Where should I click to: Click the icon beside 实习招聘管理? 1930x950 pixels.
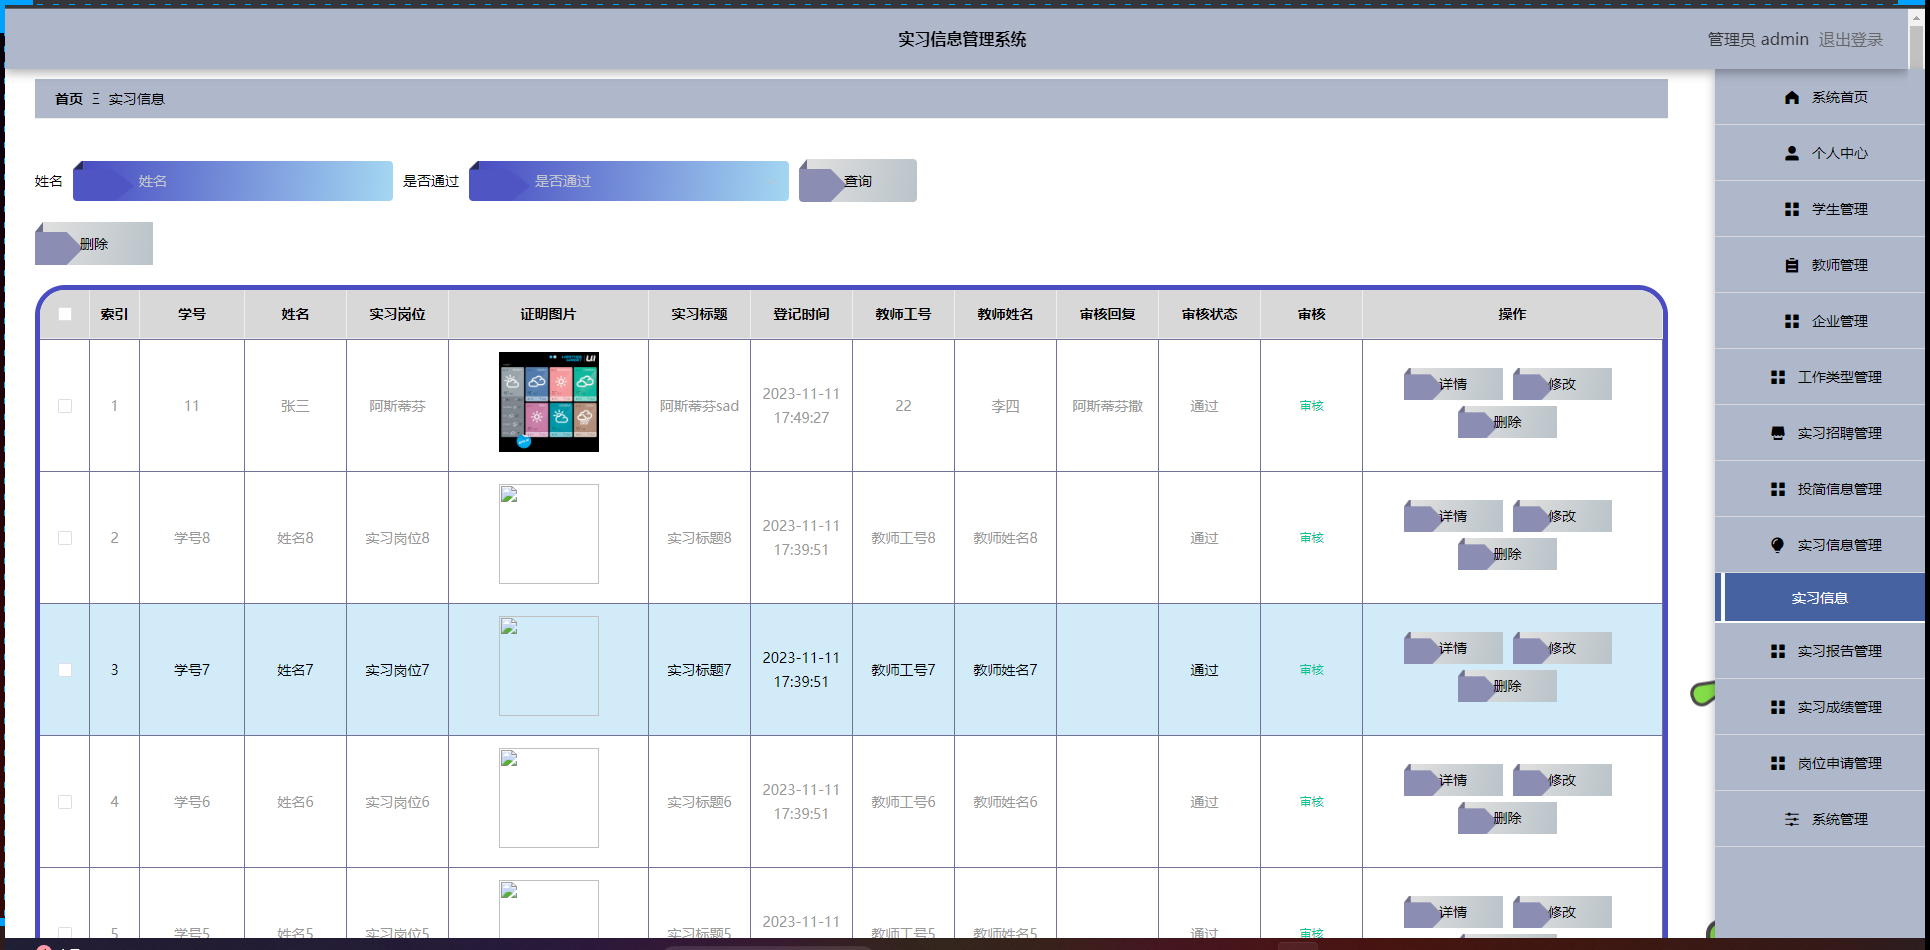click(1777, 433)
